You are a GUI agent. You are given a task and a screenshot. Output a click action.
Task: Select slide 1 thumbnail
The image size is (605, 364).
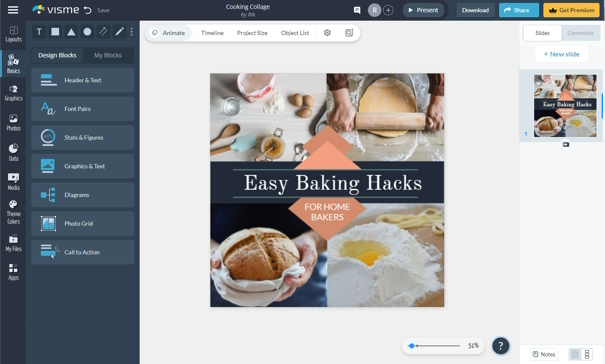[565, 106]
